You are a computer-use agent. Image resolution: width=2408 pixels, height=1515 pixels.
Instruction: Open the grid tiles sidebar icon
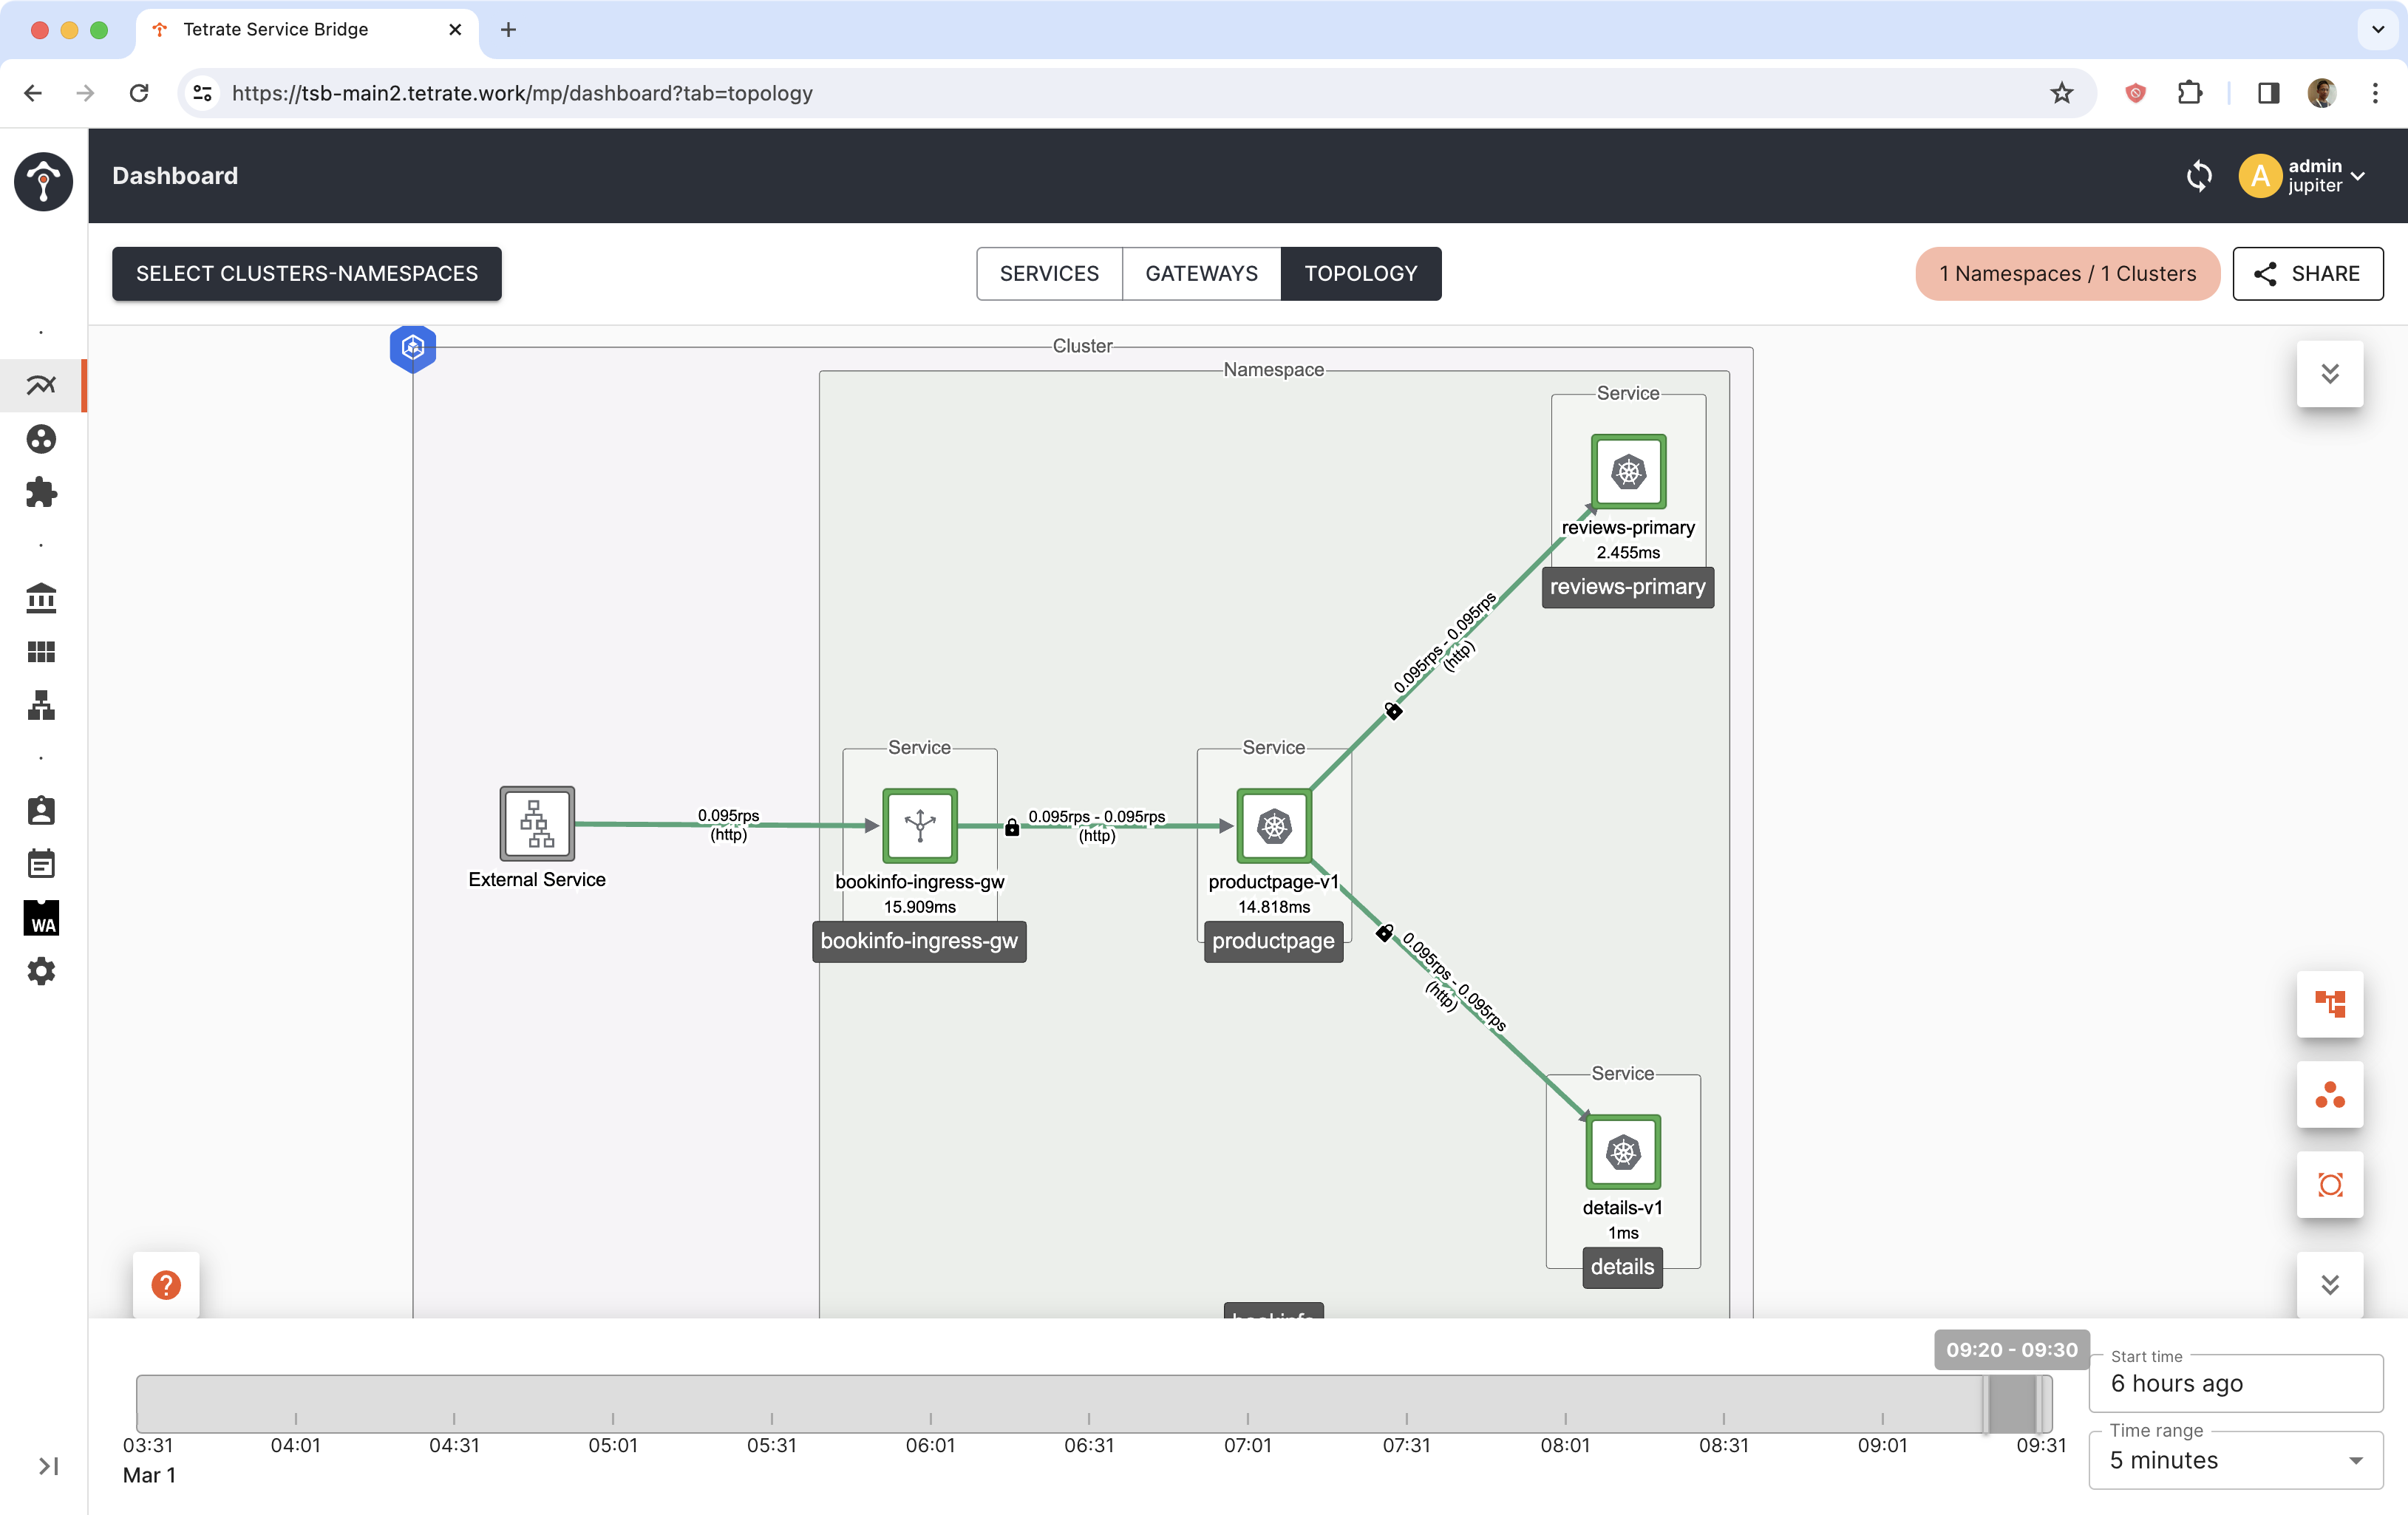(41, 652)
